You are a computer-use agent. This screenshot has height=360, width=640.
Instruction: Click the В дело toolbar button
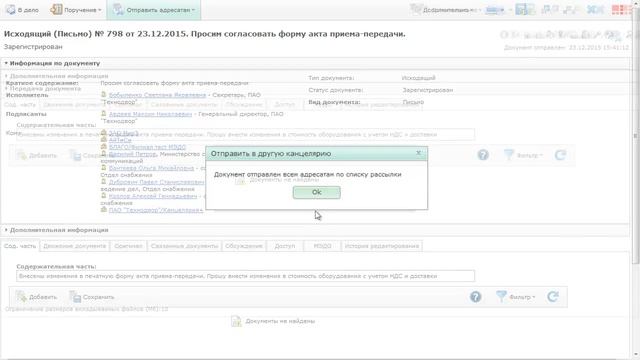(x=22, y=10)
